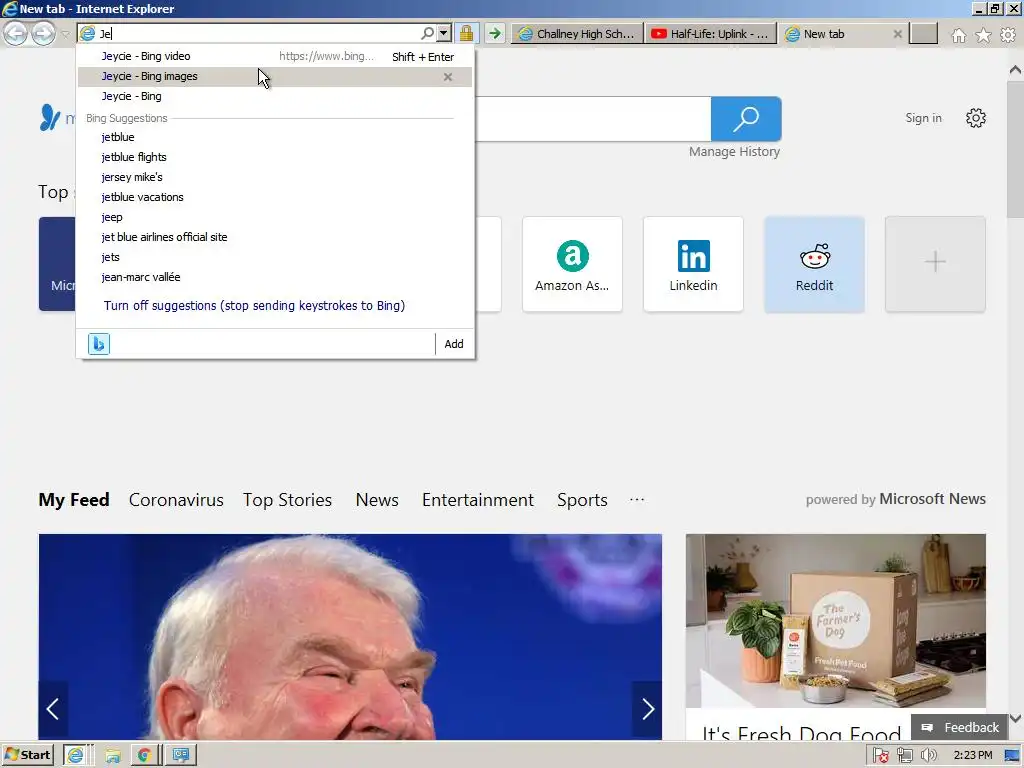Select the Entertainment feed tab
1024x768 pixels.
[478, 500]
